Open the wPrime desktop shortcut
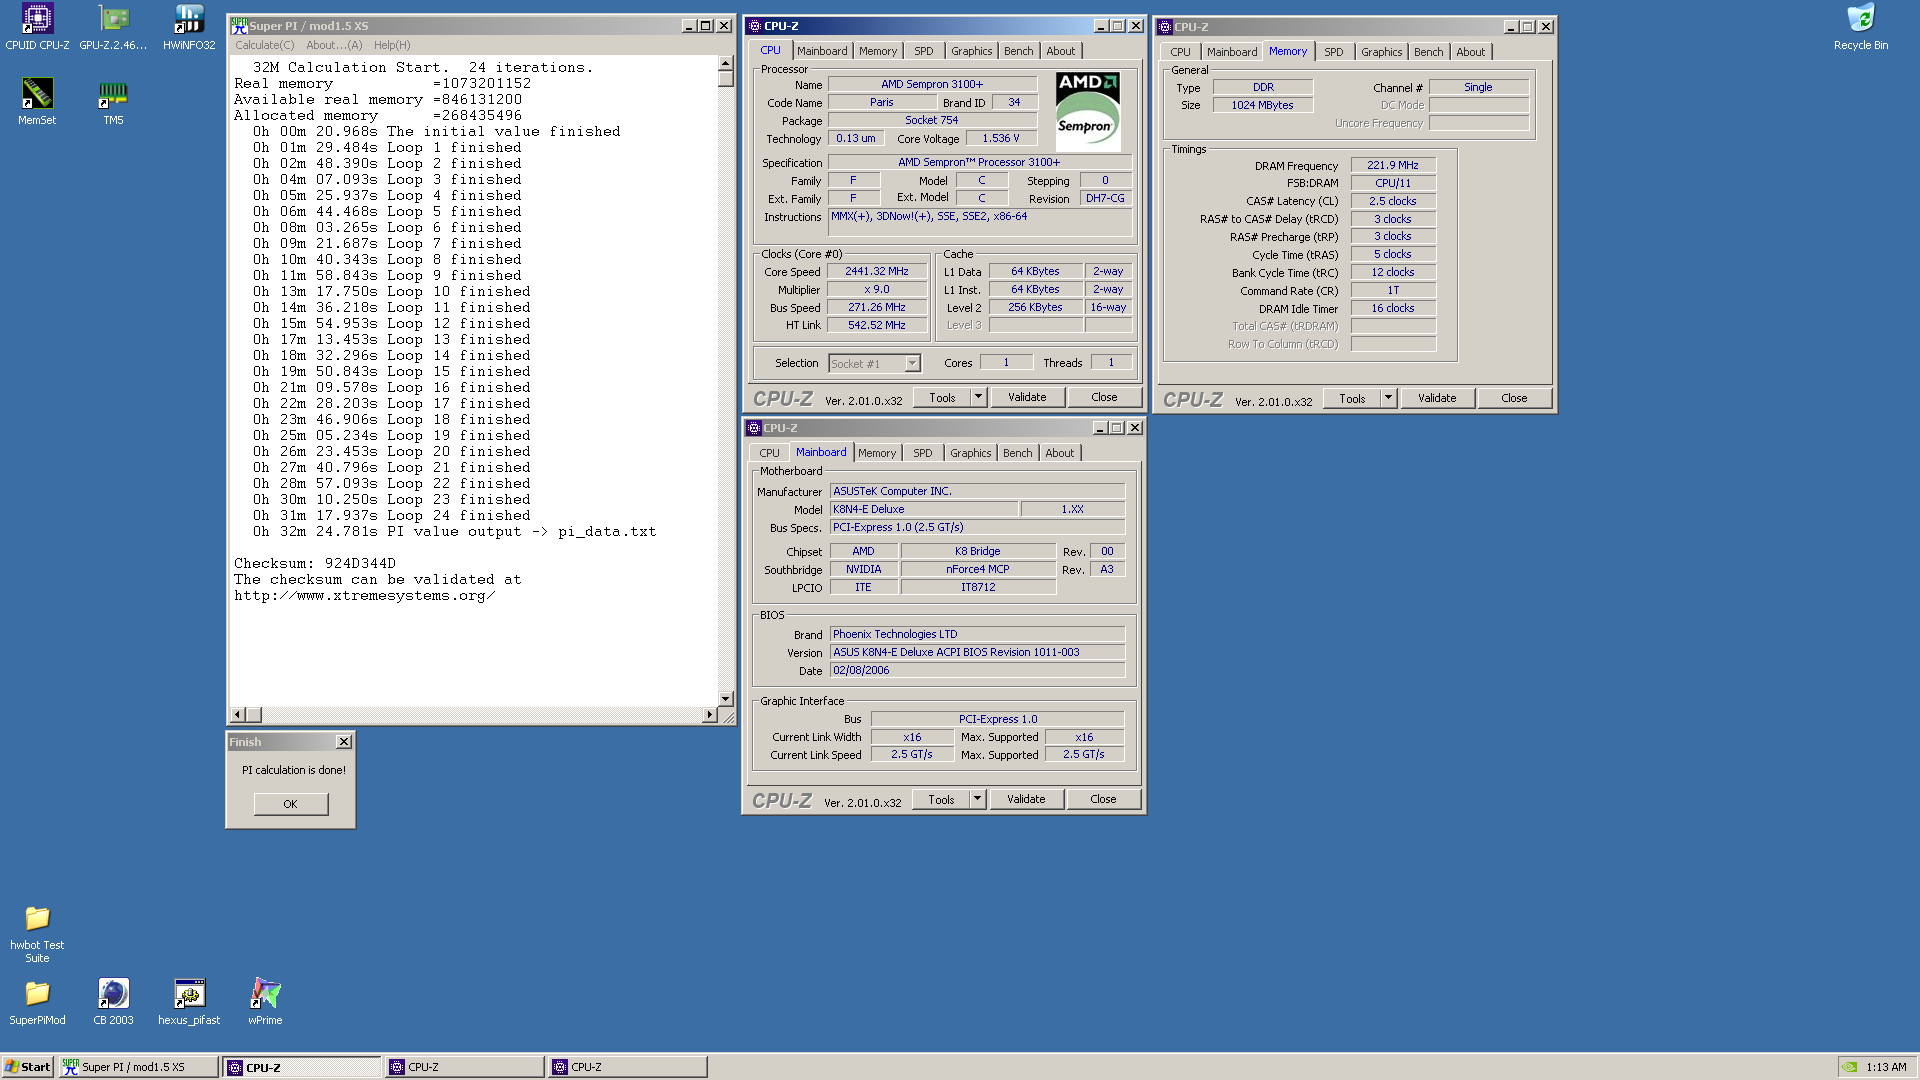This screenshot has width=1920, height=1080. (x=265, y=1002)
